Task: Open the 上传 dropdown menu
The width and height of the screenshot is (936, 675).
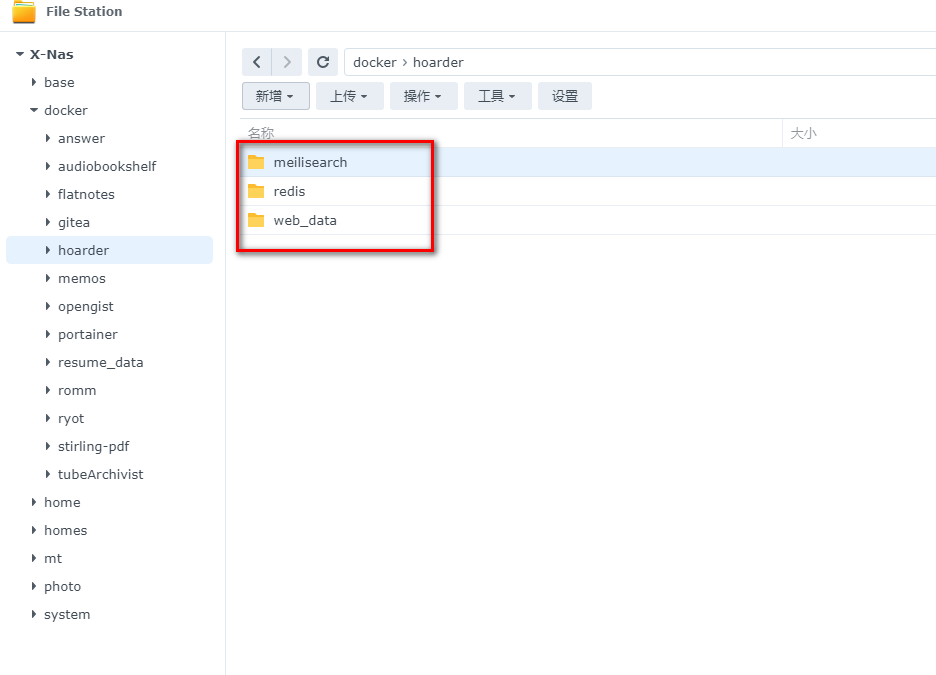Action: pos(349,96)
